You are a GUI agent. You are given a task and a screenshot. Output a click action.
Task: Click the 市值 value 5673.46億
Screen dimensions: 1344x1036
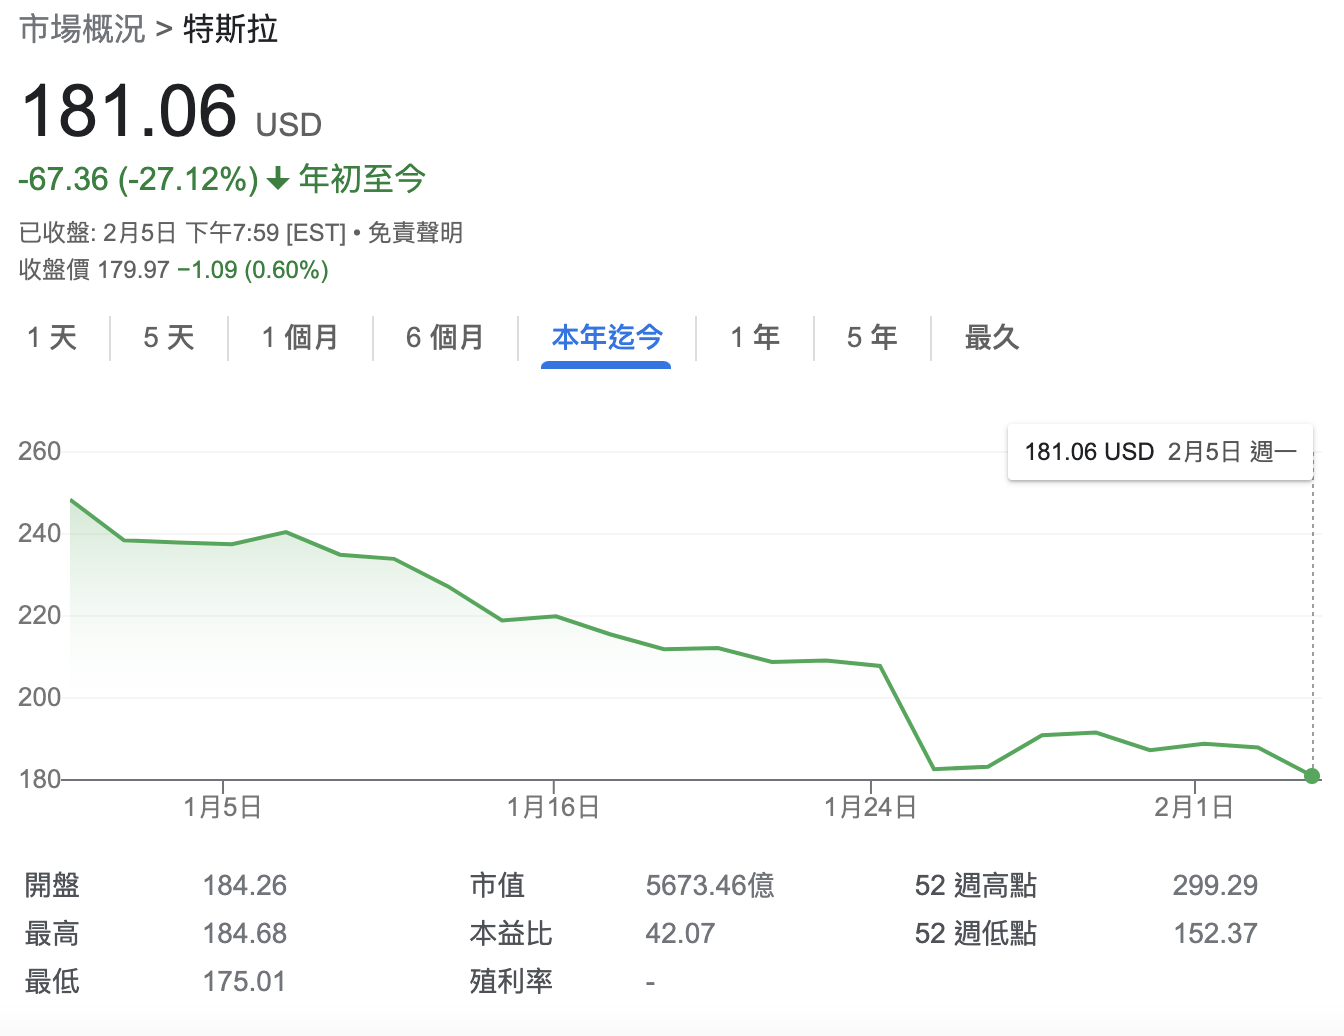click(710, 885)
